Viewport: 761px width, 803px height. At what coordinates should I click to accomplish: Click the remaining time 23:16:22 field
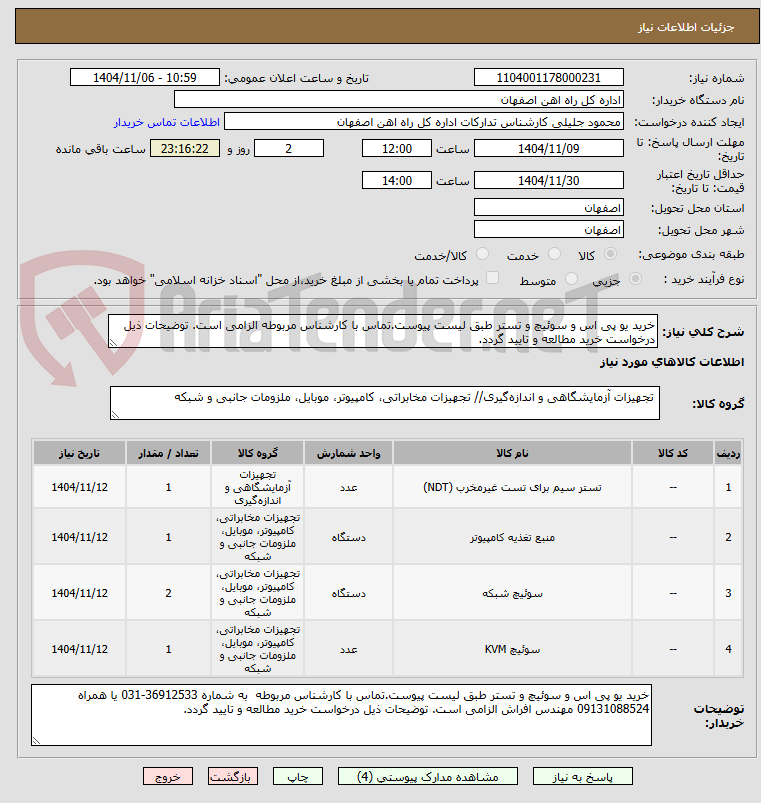(184, 149)
